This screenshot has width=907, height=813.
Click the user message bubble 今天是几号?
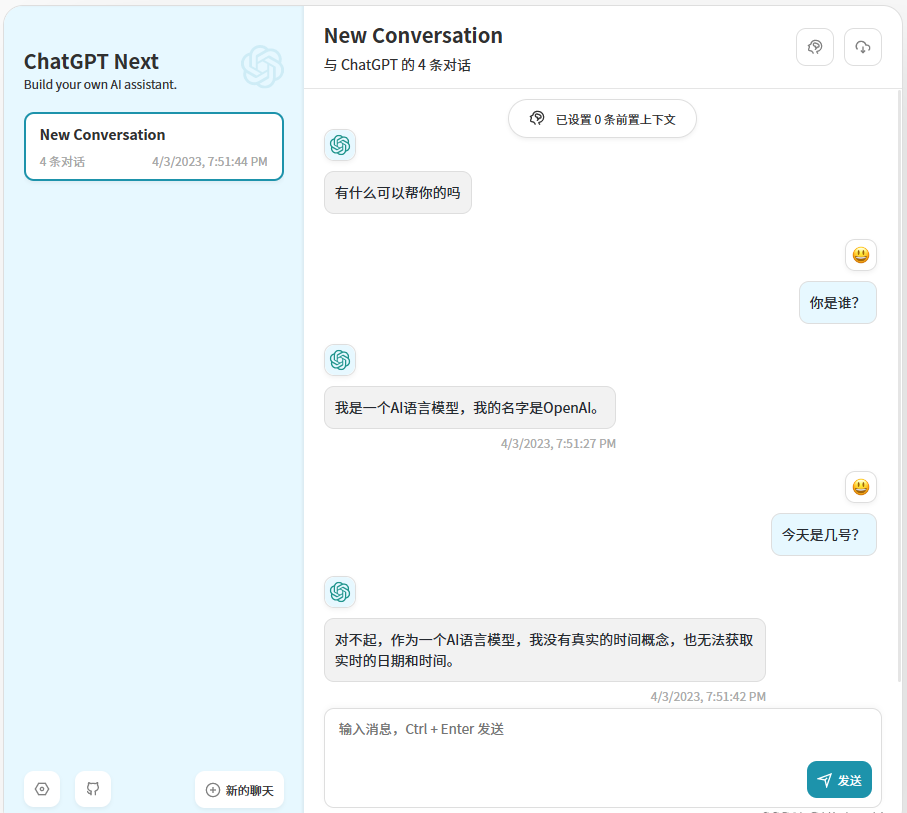pyautogui.click(x=823, y=534)
